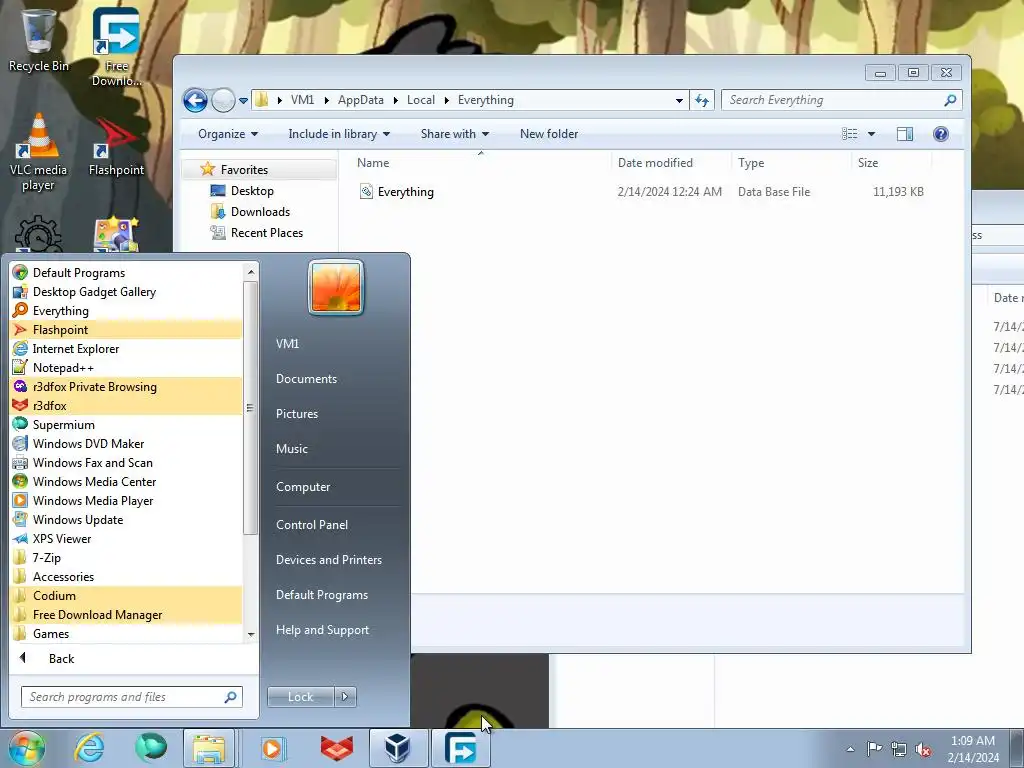Open Windows Media Center entry
The width and height of the screenshot is (1024, 768).
coord(127,481)
